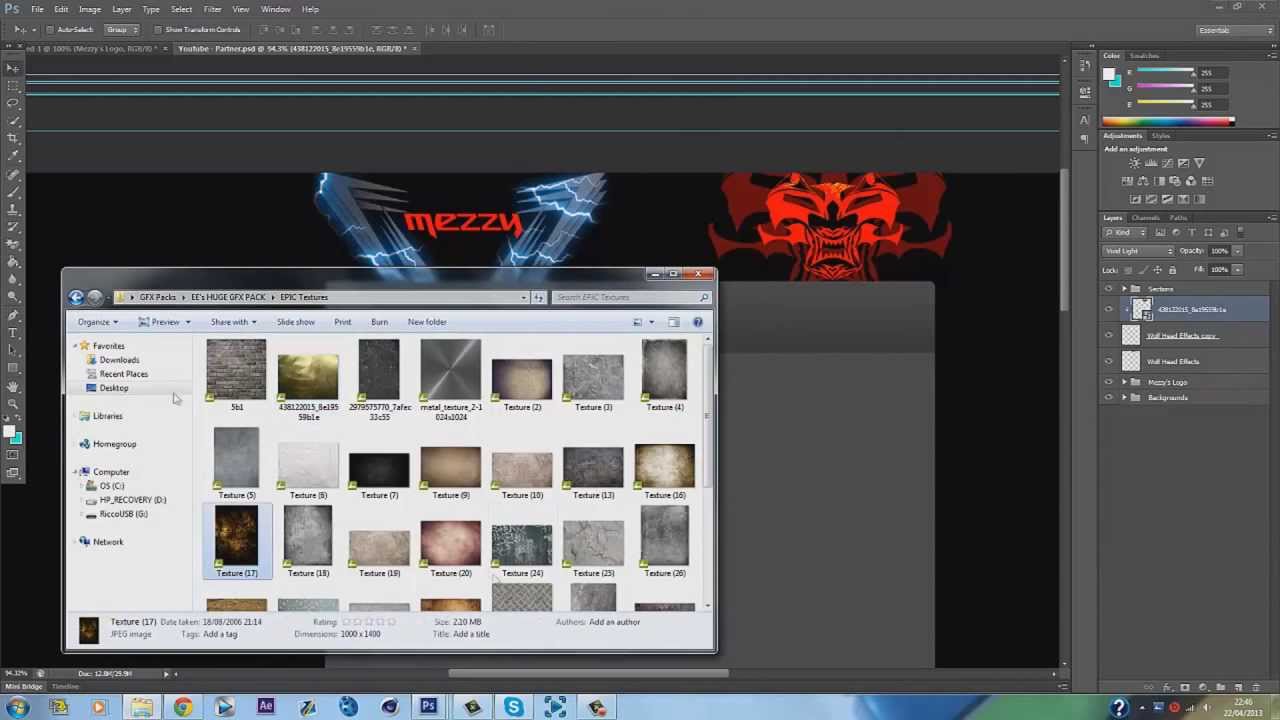Open Skype from the taskbar
The image size is (1280, 720).
click(513, 707)
